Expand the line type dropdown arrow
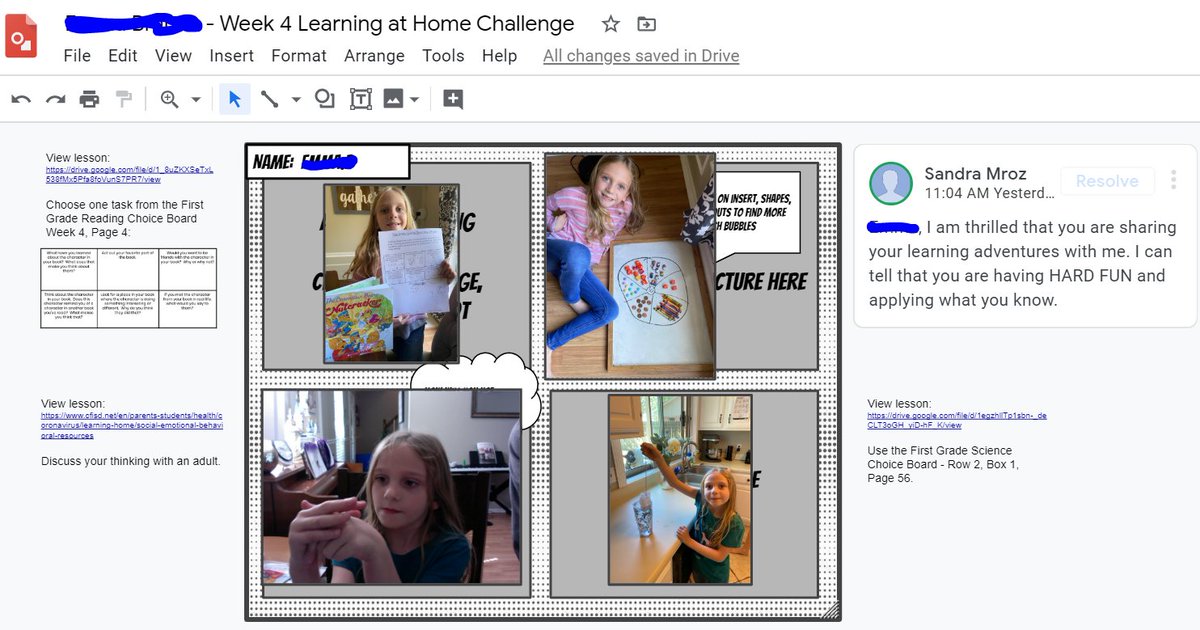 click(296, 99)
